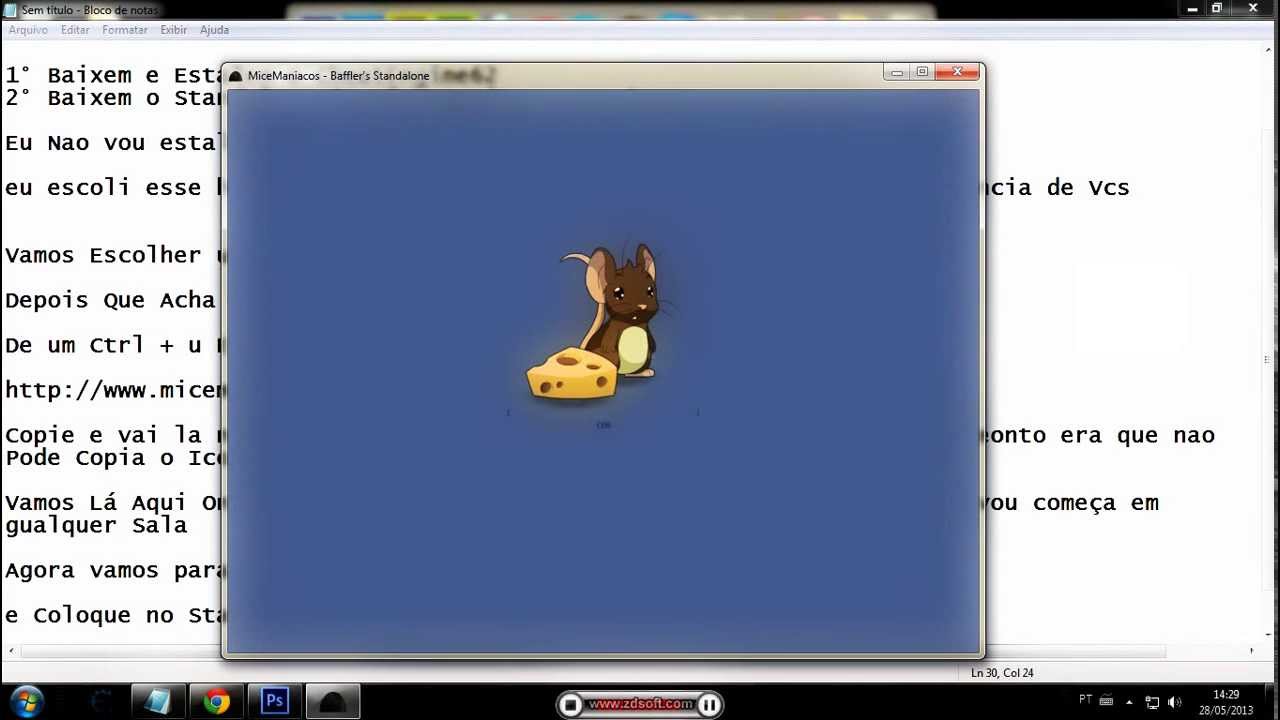Place cursor on line 'Eu Nao vou esta'
The height and width of the screenshot is (720, 1280).
point(111,143)
